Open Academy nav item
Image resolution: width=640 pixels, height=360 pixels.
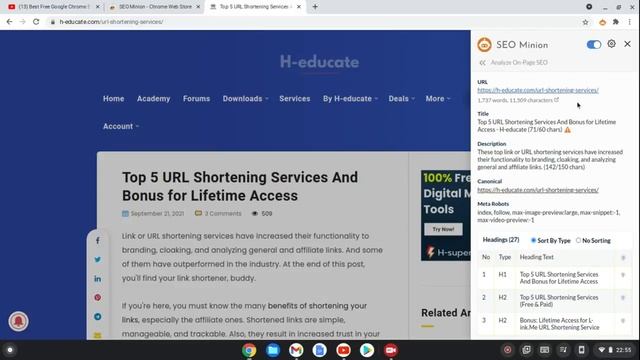pyautogui.click(x=153, y=99)
